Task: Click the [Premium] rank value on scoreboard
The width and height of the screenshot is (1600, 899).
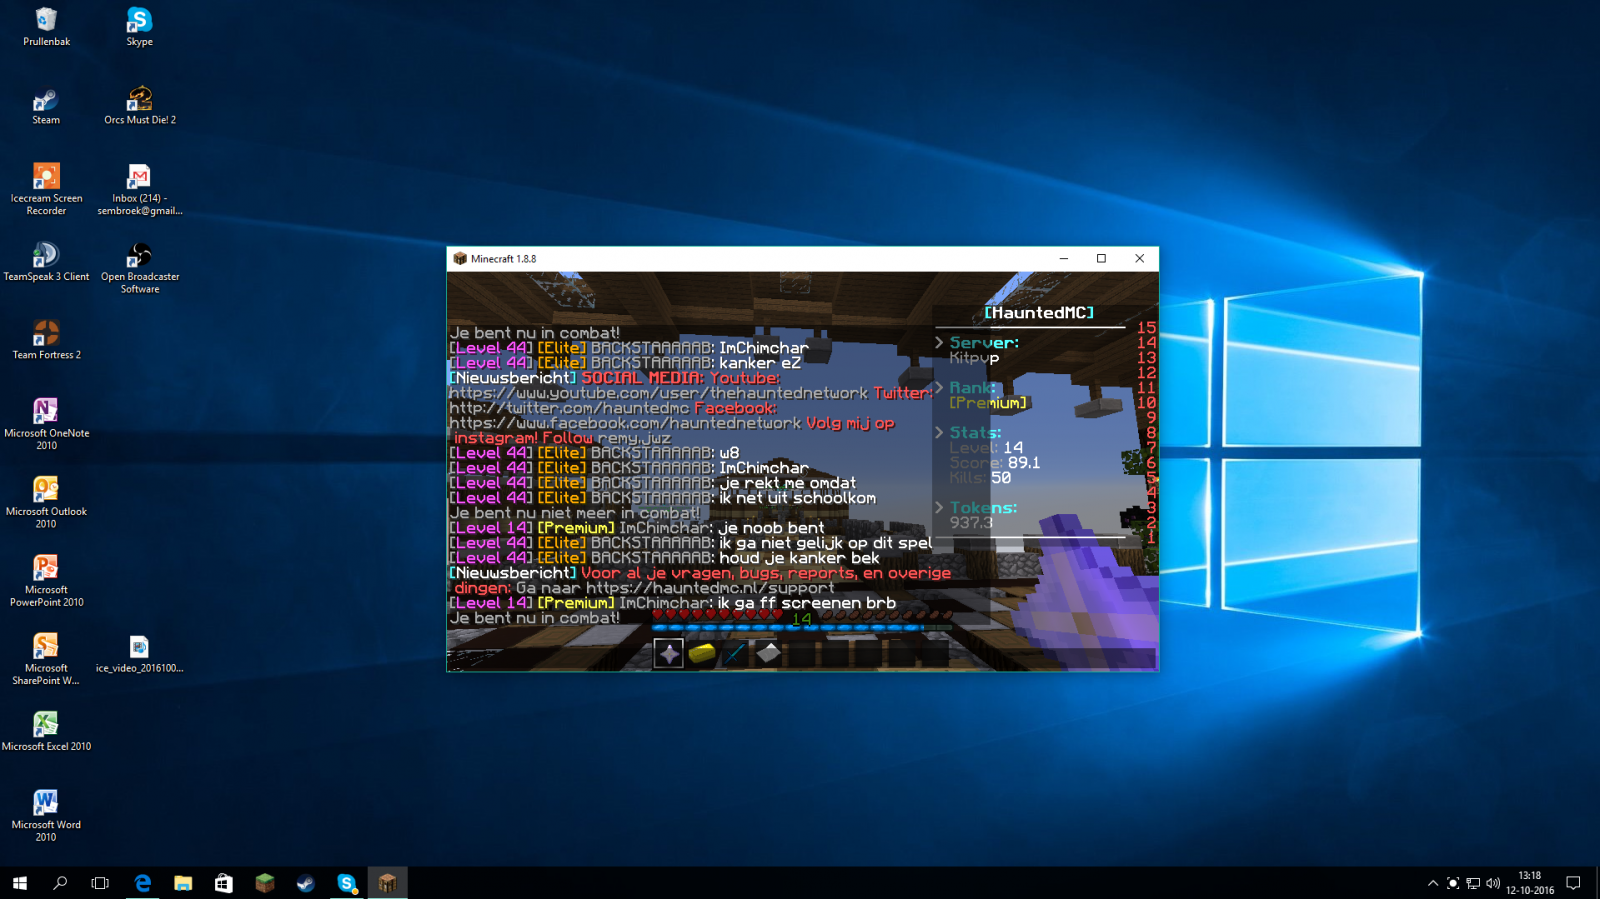Action: tap(988, 403)
